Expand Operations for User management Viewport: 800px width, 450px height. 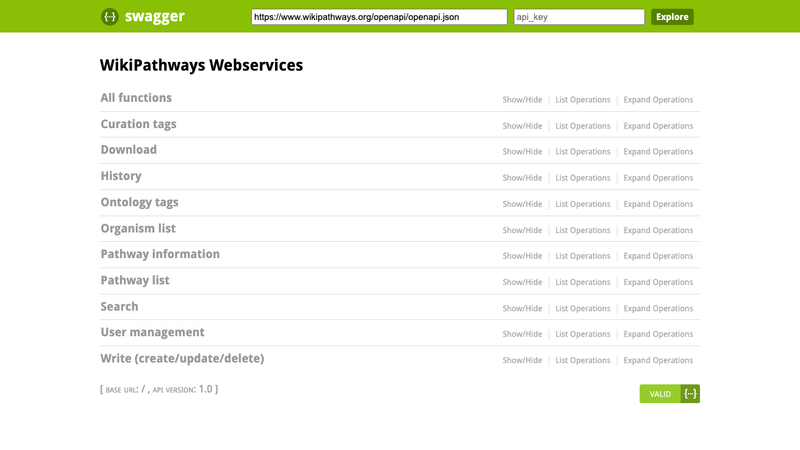(658, 334)
